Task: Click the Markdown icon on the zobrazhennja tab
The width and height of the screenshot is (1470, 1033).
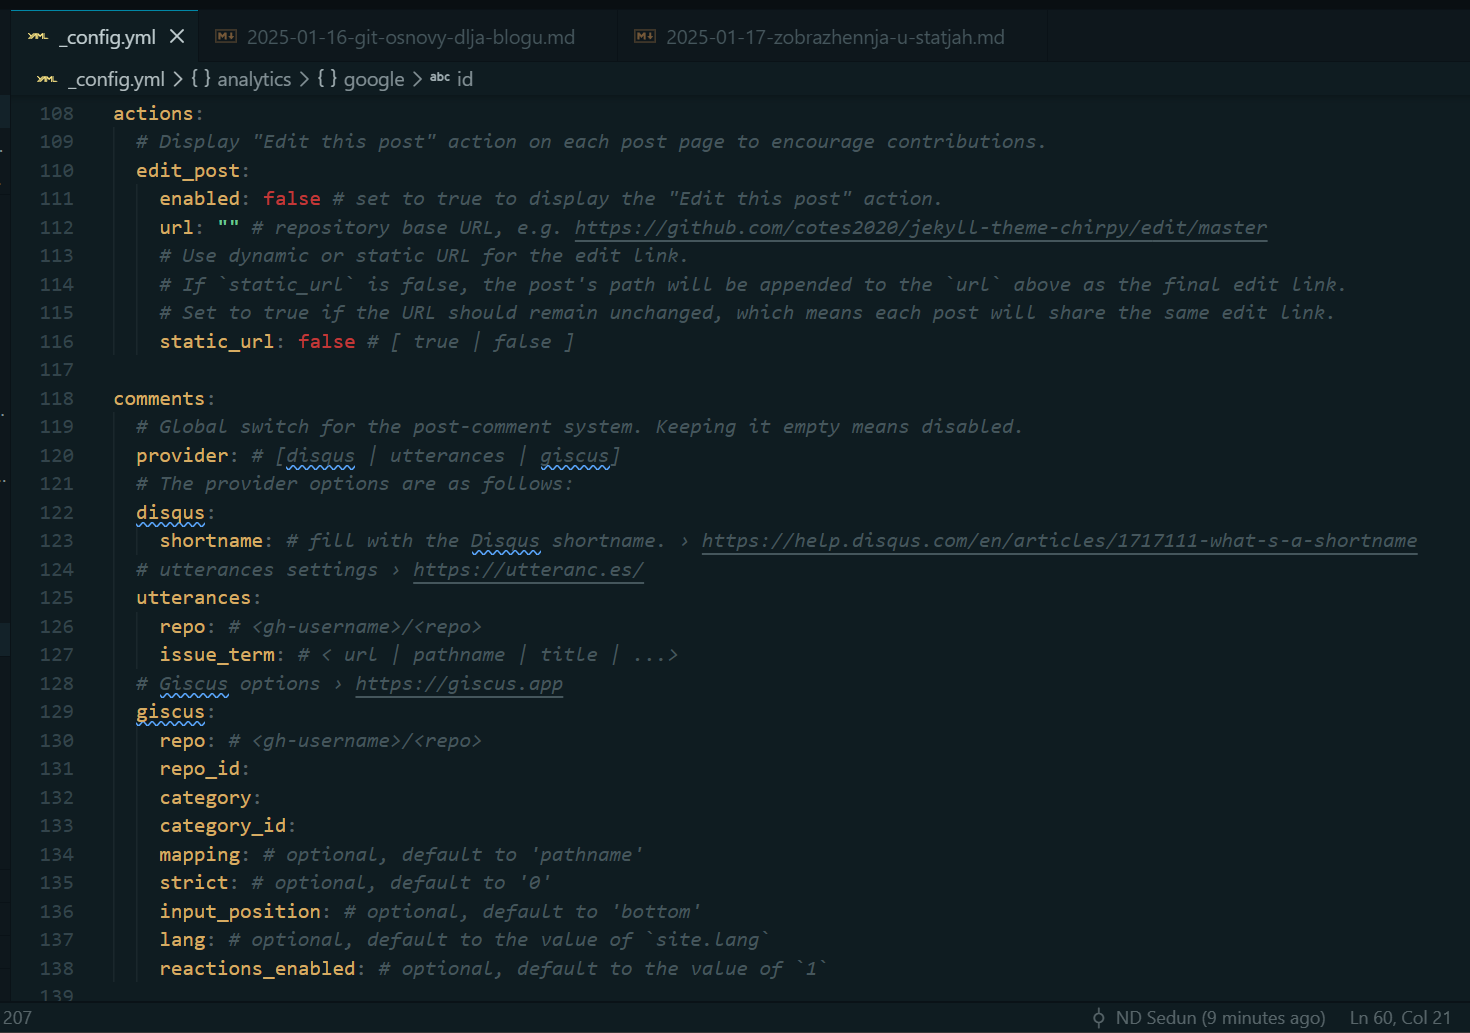Action: 645,37
